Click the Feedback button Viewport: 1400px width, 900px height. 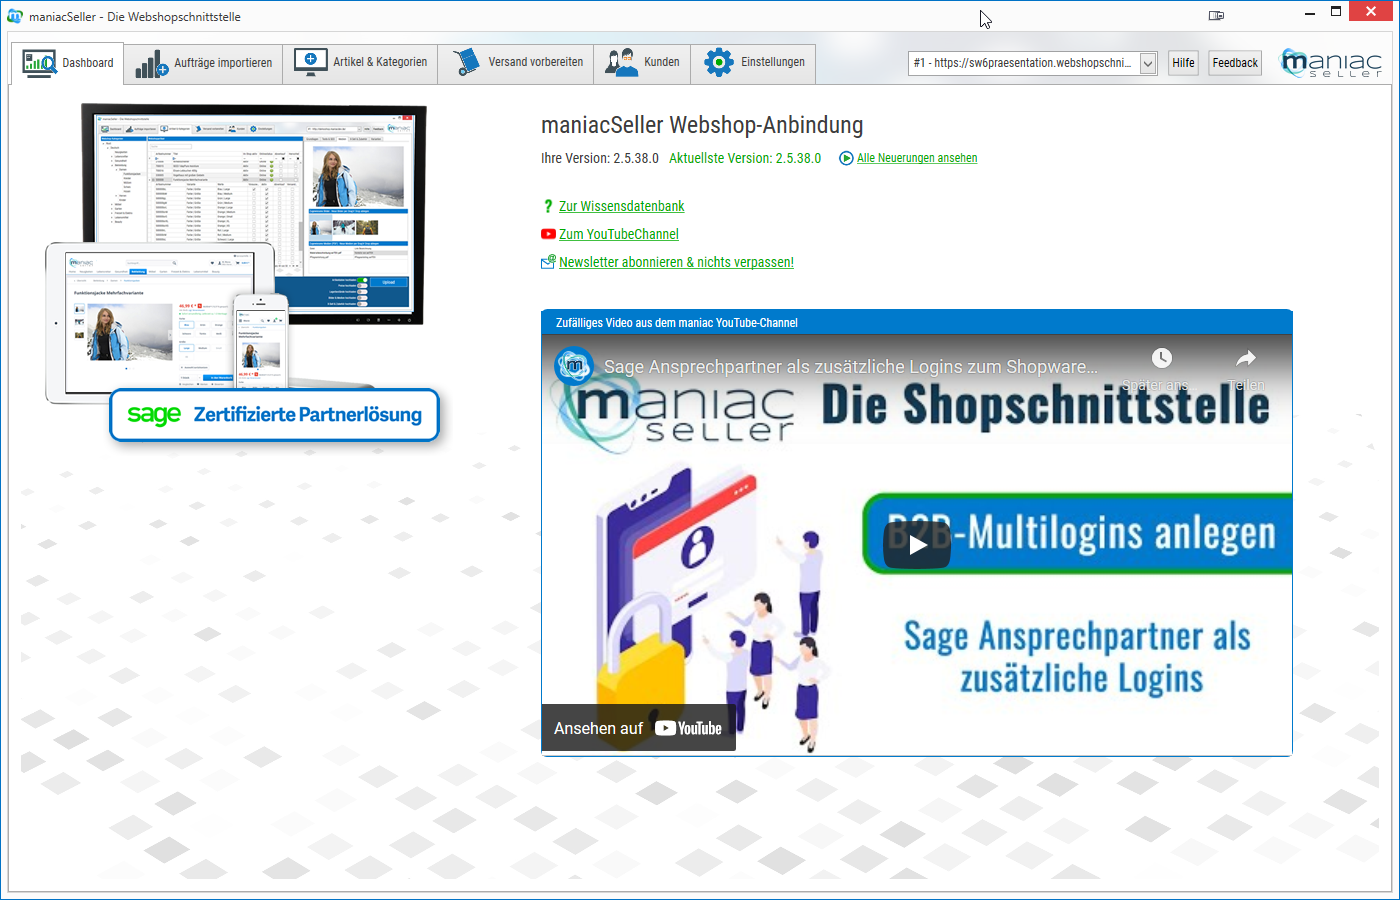pos(1235,63)
